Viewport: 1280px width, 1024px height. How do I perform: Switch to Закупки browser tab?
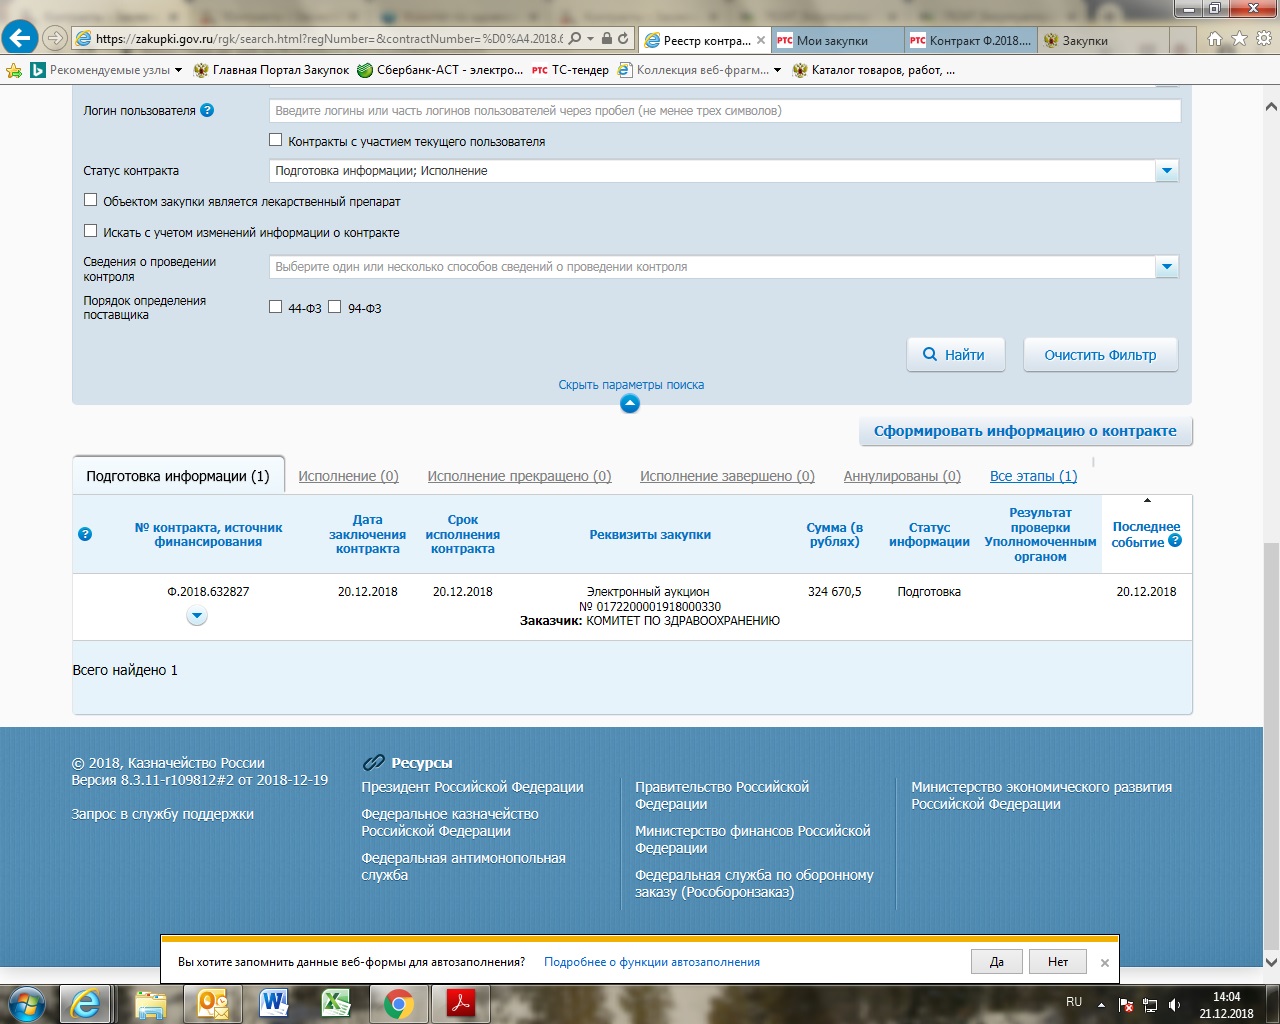pos(1103,40)
